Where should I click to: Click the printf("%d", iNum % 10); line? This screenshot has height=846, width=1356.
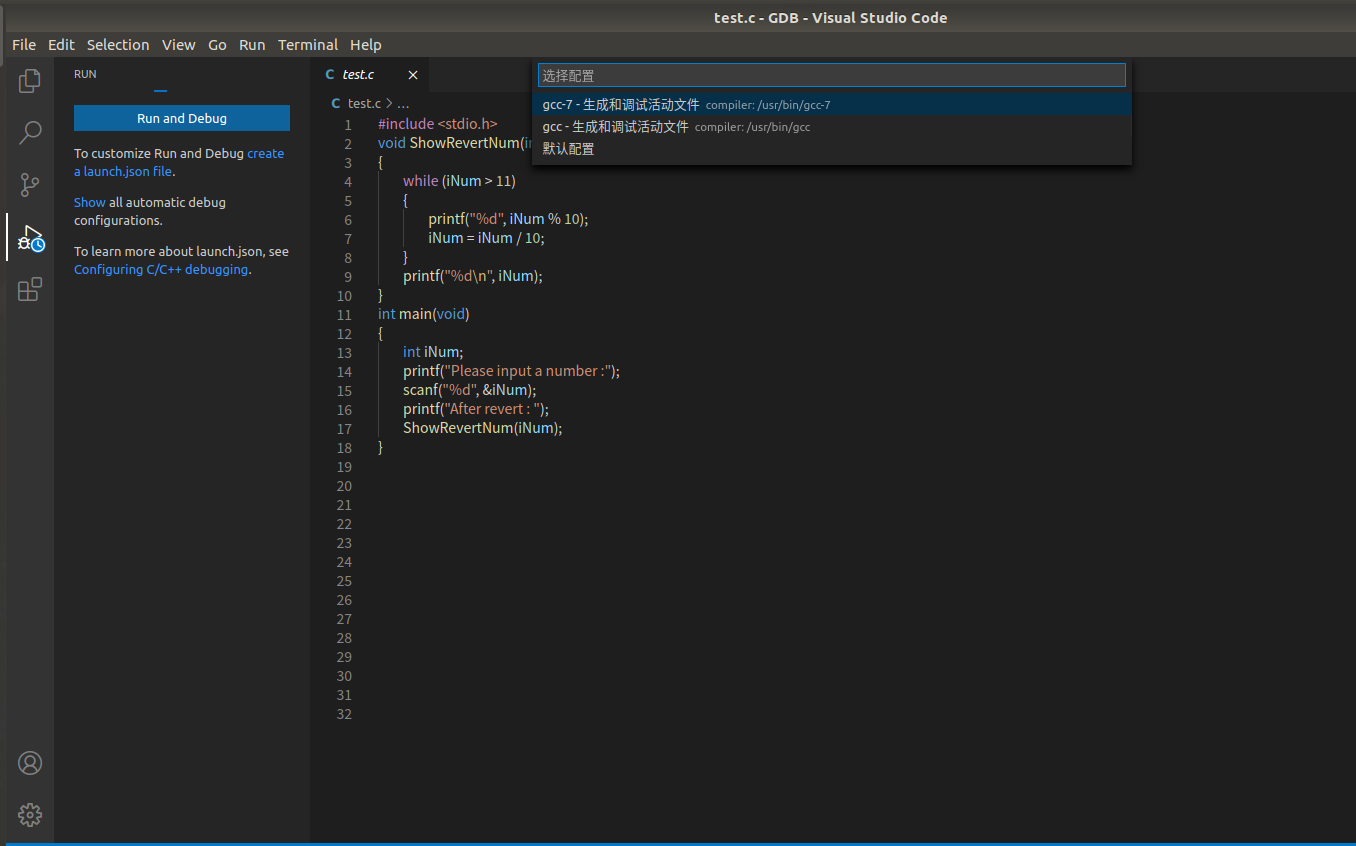point(508,219)
